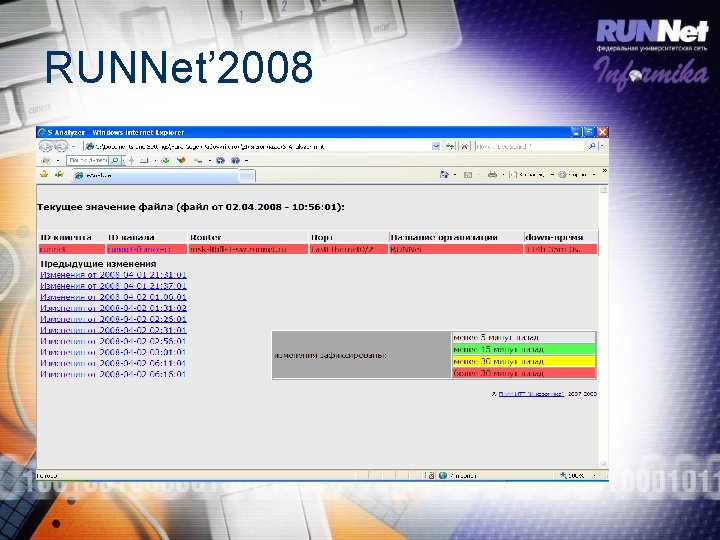The image size is (720, 540).
Task: Open change link from 2008-04-02 01:06:01
Action: [113, 297]
